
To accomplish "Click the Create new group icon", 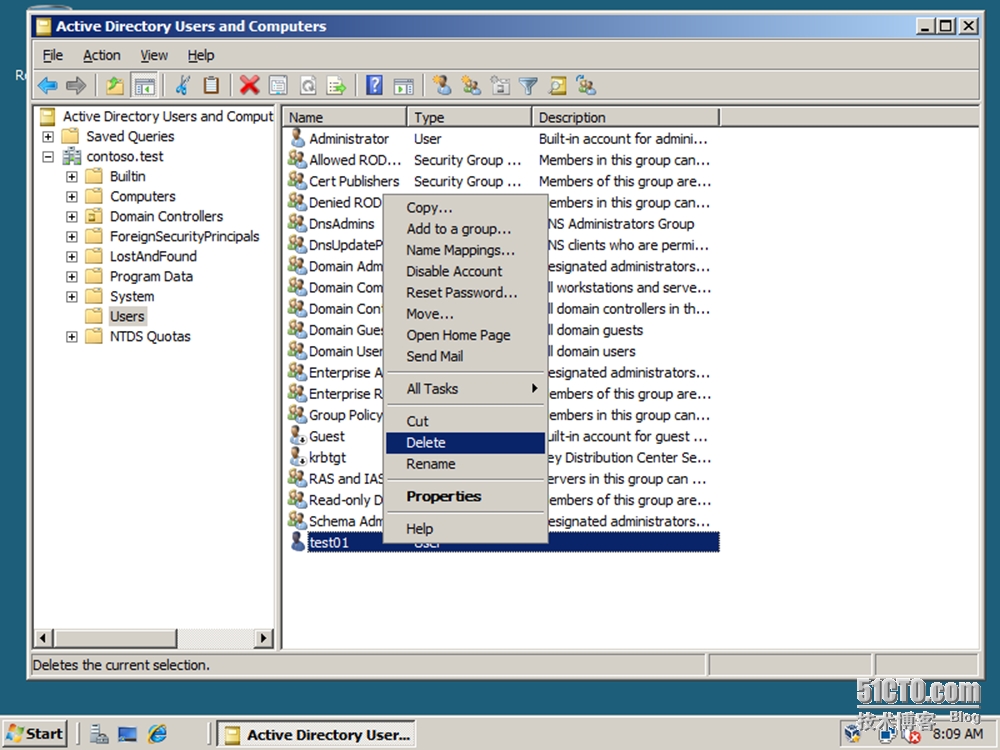I will pos(471,85).
